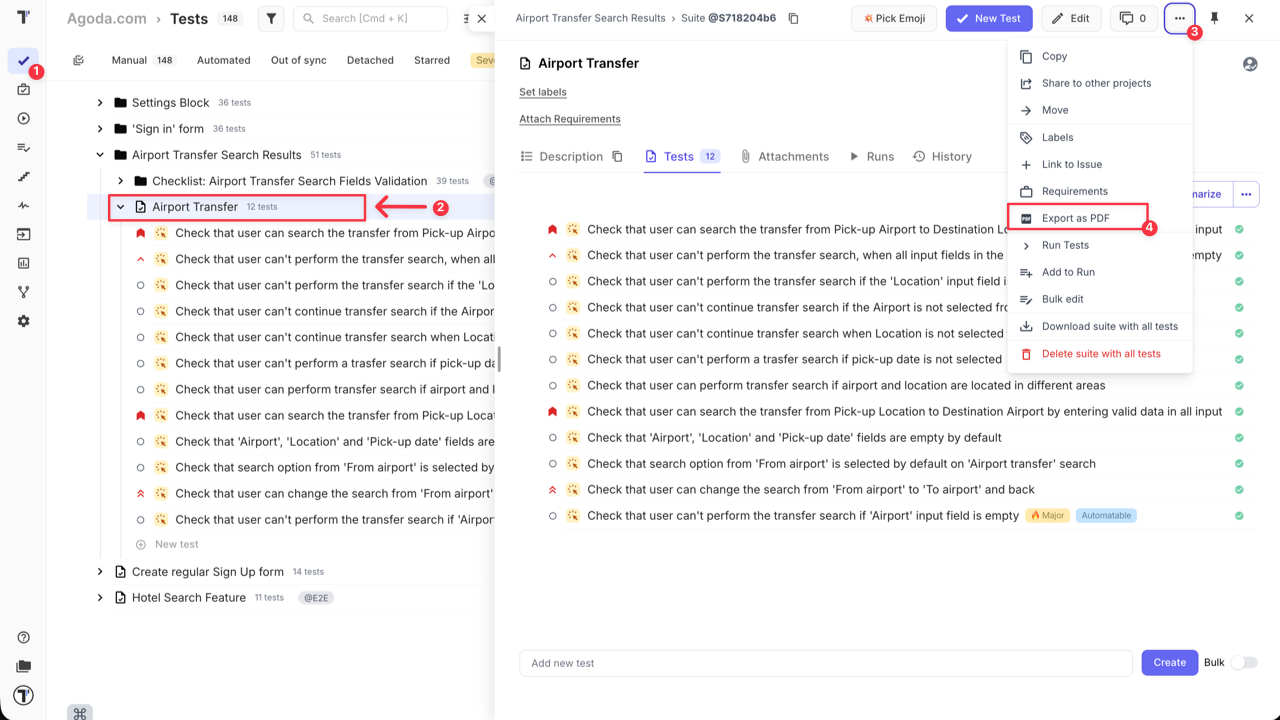Open the Runs play icon in the sidebar
1280x720 pixels.
[23, 118]
